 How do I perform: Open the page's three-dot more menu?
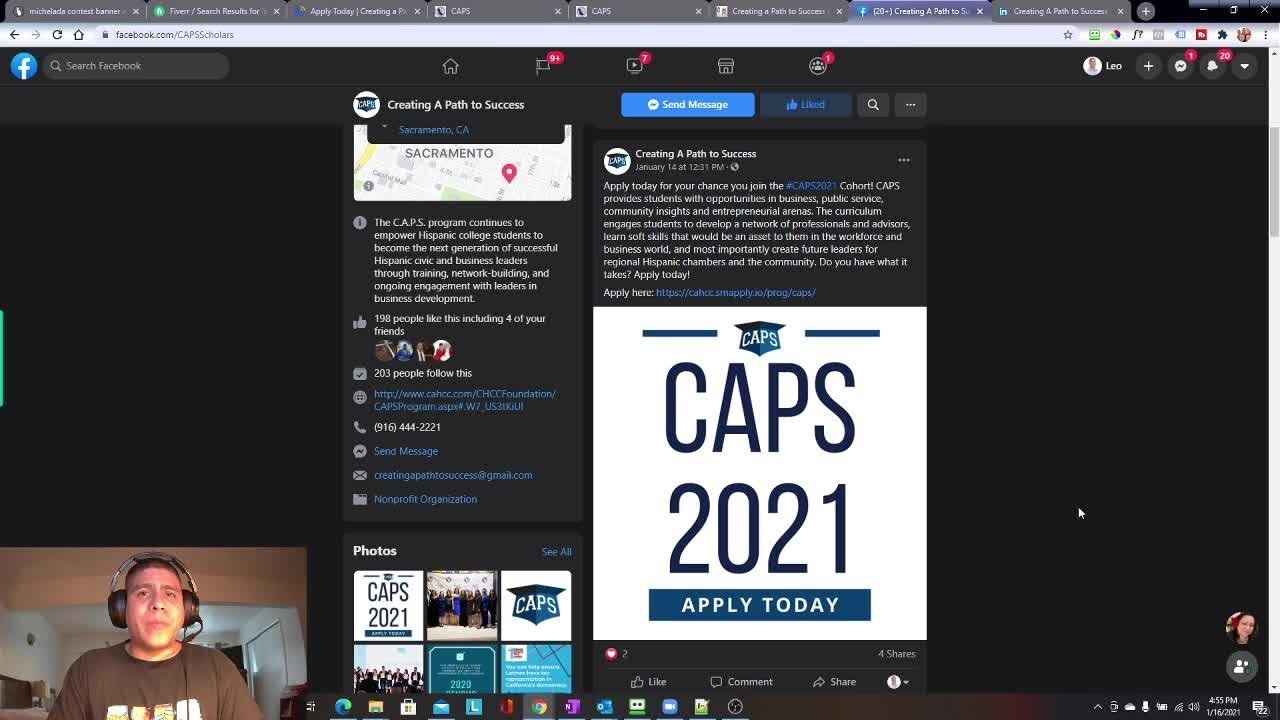[x=910, y=104]
